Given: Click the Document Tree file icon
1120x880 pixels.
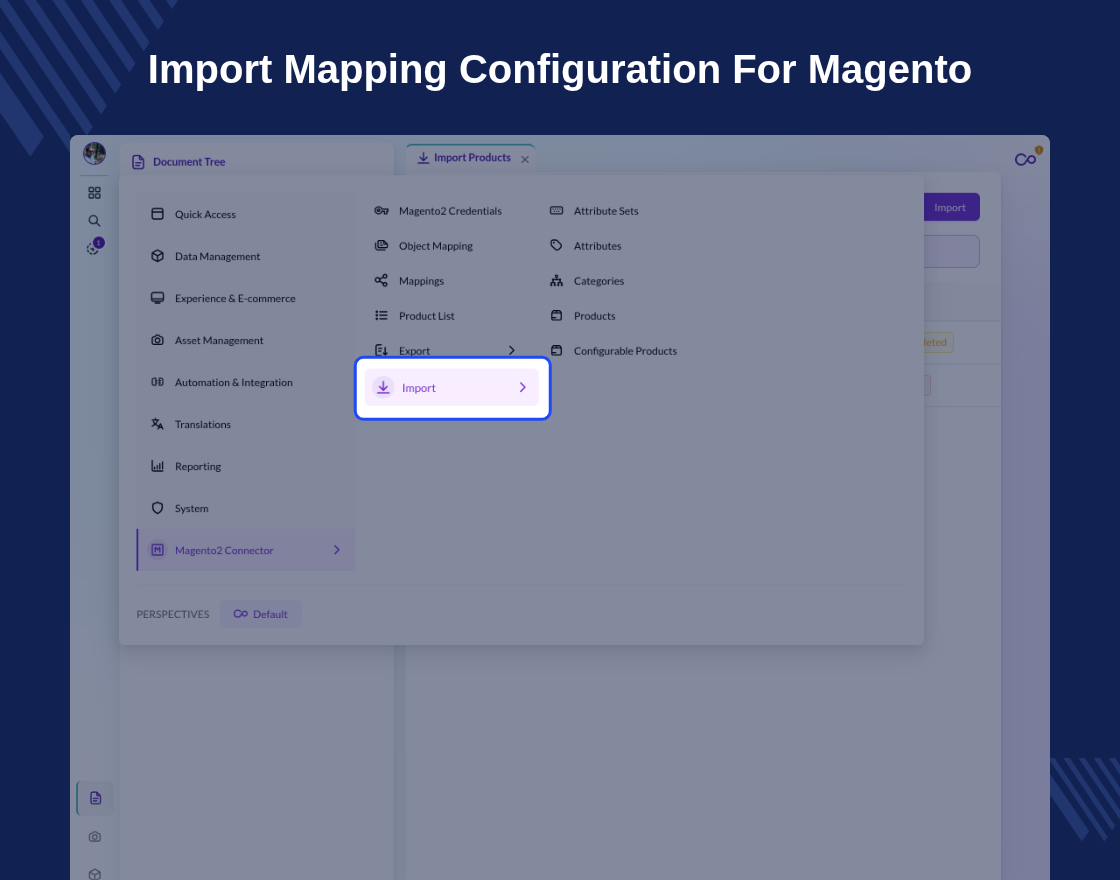Looking at the screenshot, I should click(139, 162).
